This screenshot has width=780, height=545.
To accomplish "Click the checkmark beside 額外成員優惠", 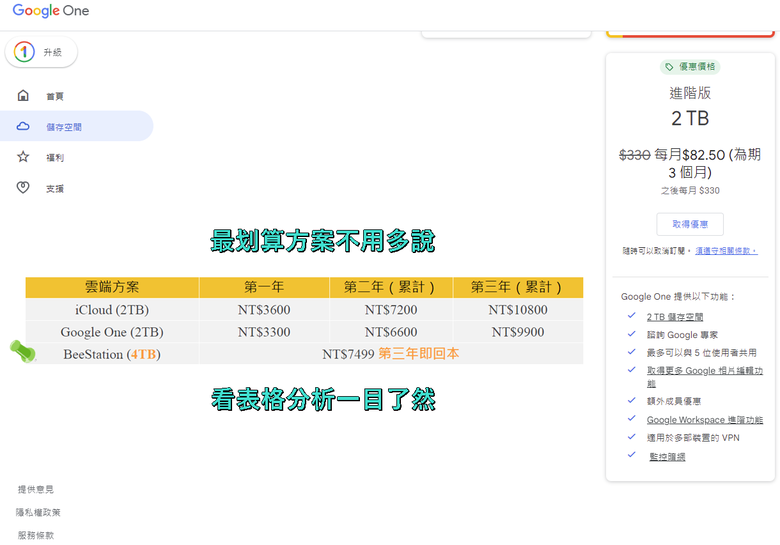I will (x=632, y=400).
